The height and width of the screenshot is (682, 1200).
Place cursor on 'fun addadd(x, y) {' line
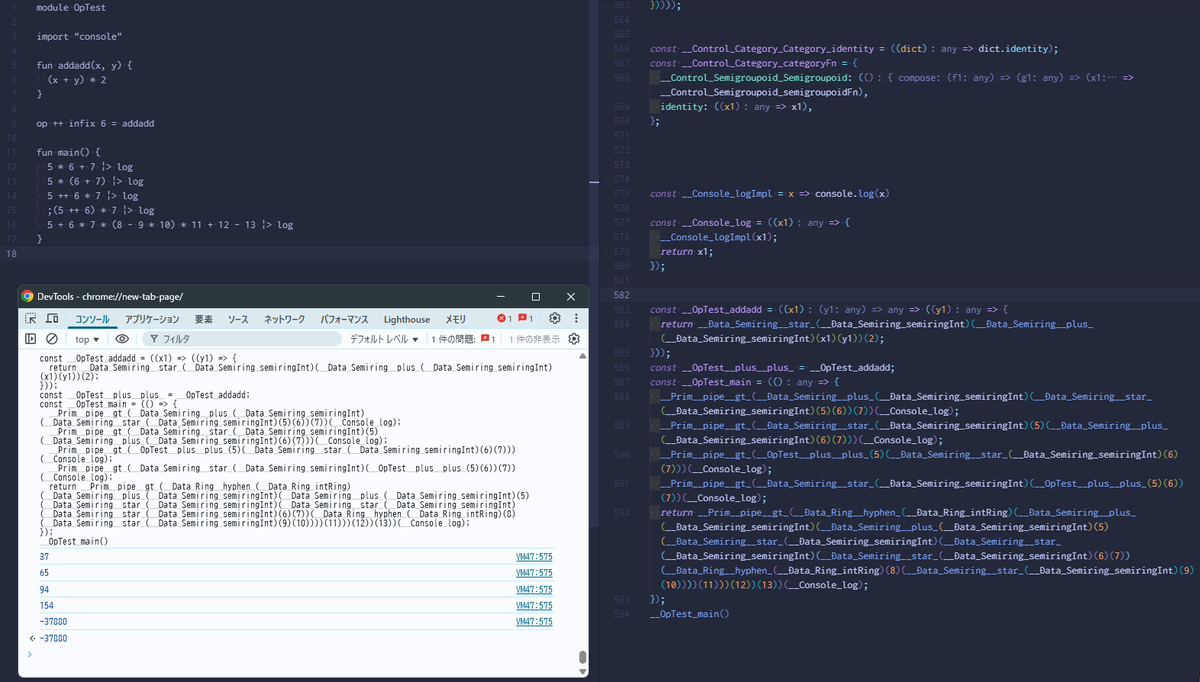[x=84, y=65]
